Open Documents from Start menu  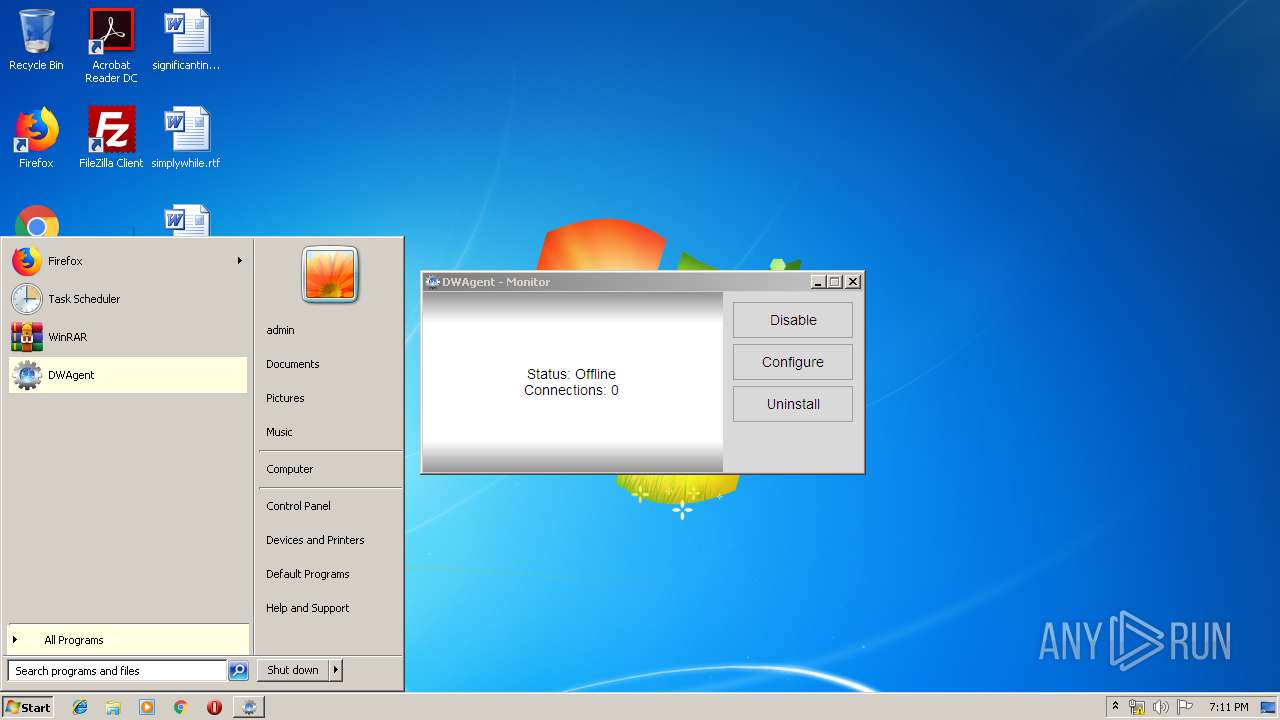[x=293, y=364]
